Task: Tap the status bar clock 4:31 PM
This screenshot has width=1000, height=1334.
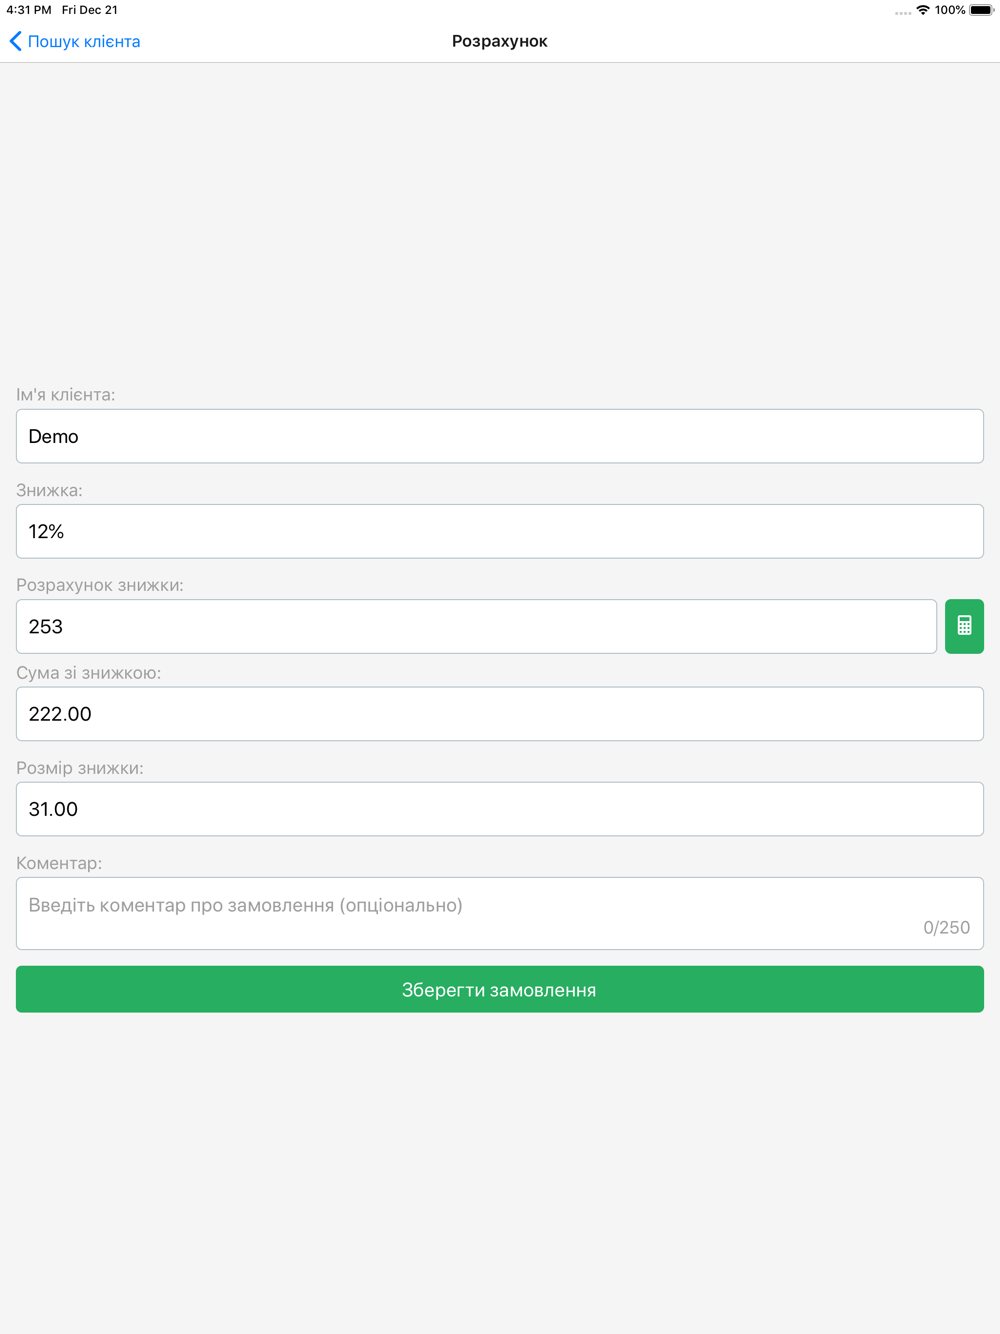Action: pyautogui.click(x=29, y=10)
